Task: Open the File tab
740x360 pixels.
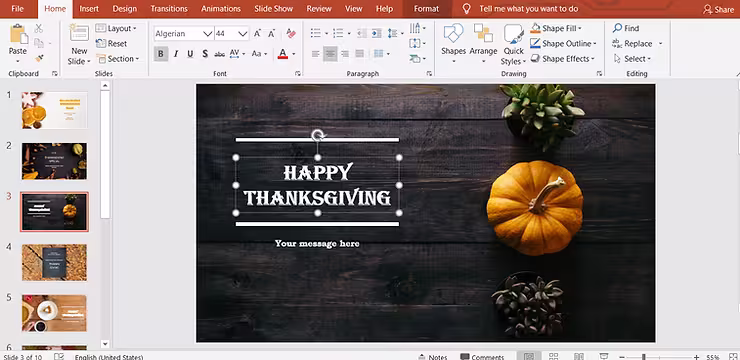Action: tap(17, 8)
